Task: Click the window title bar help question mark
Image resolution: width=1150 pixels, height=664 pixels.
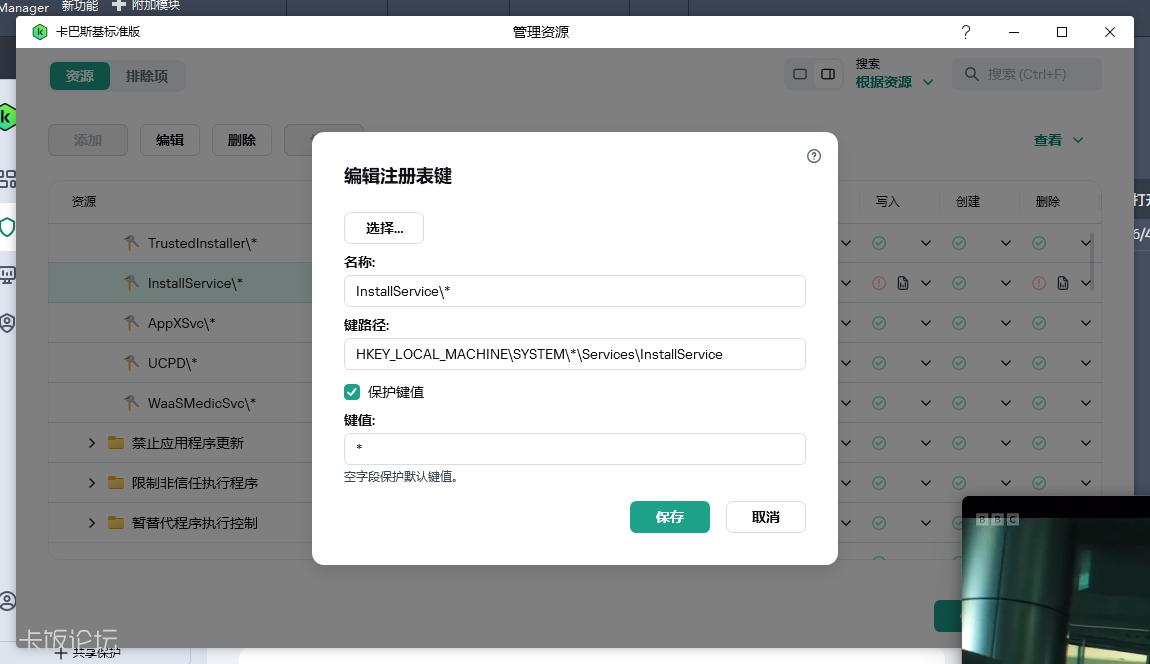Action: click(x=966, y=32)
